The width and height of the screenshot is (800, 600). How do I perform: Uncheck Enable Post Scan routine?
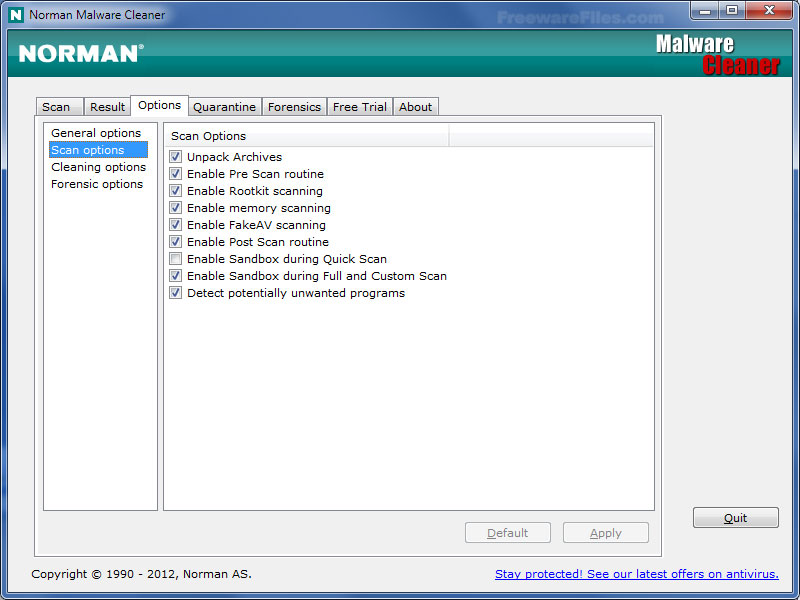point(176,242)
